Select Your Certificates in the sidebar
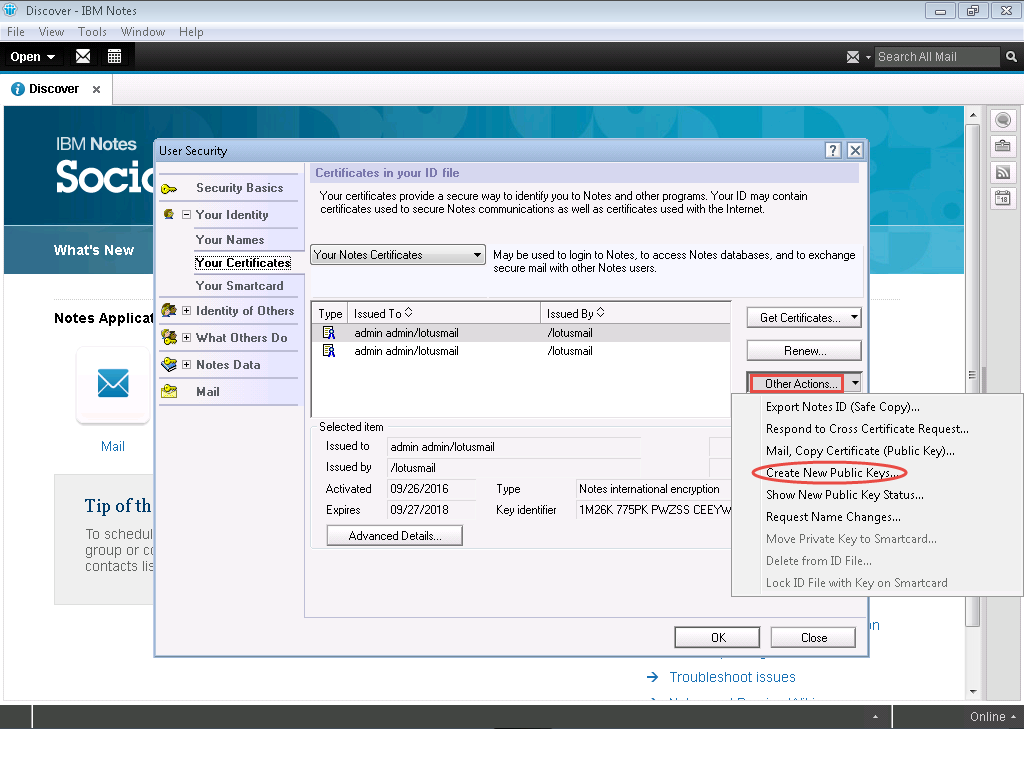The height and width of the screenshot is (767, 1024). [x=242, y=263]
